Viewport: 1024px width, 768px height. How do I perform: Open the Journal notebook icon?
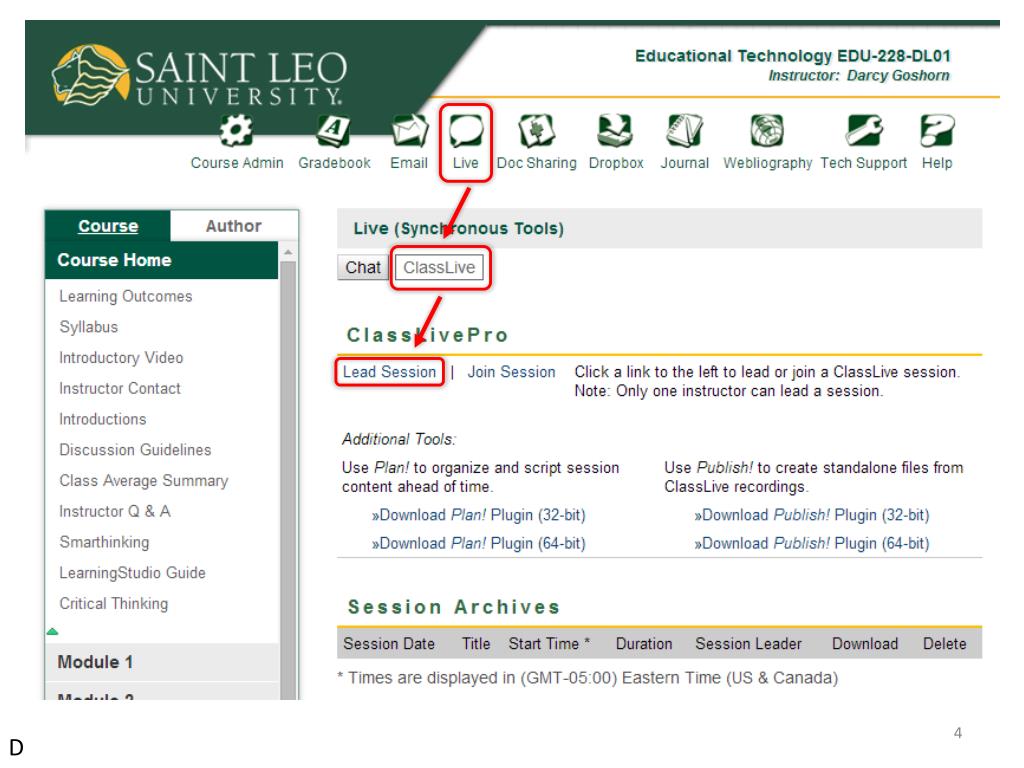pos(684,131)
